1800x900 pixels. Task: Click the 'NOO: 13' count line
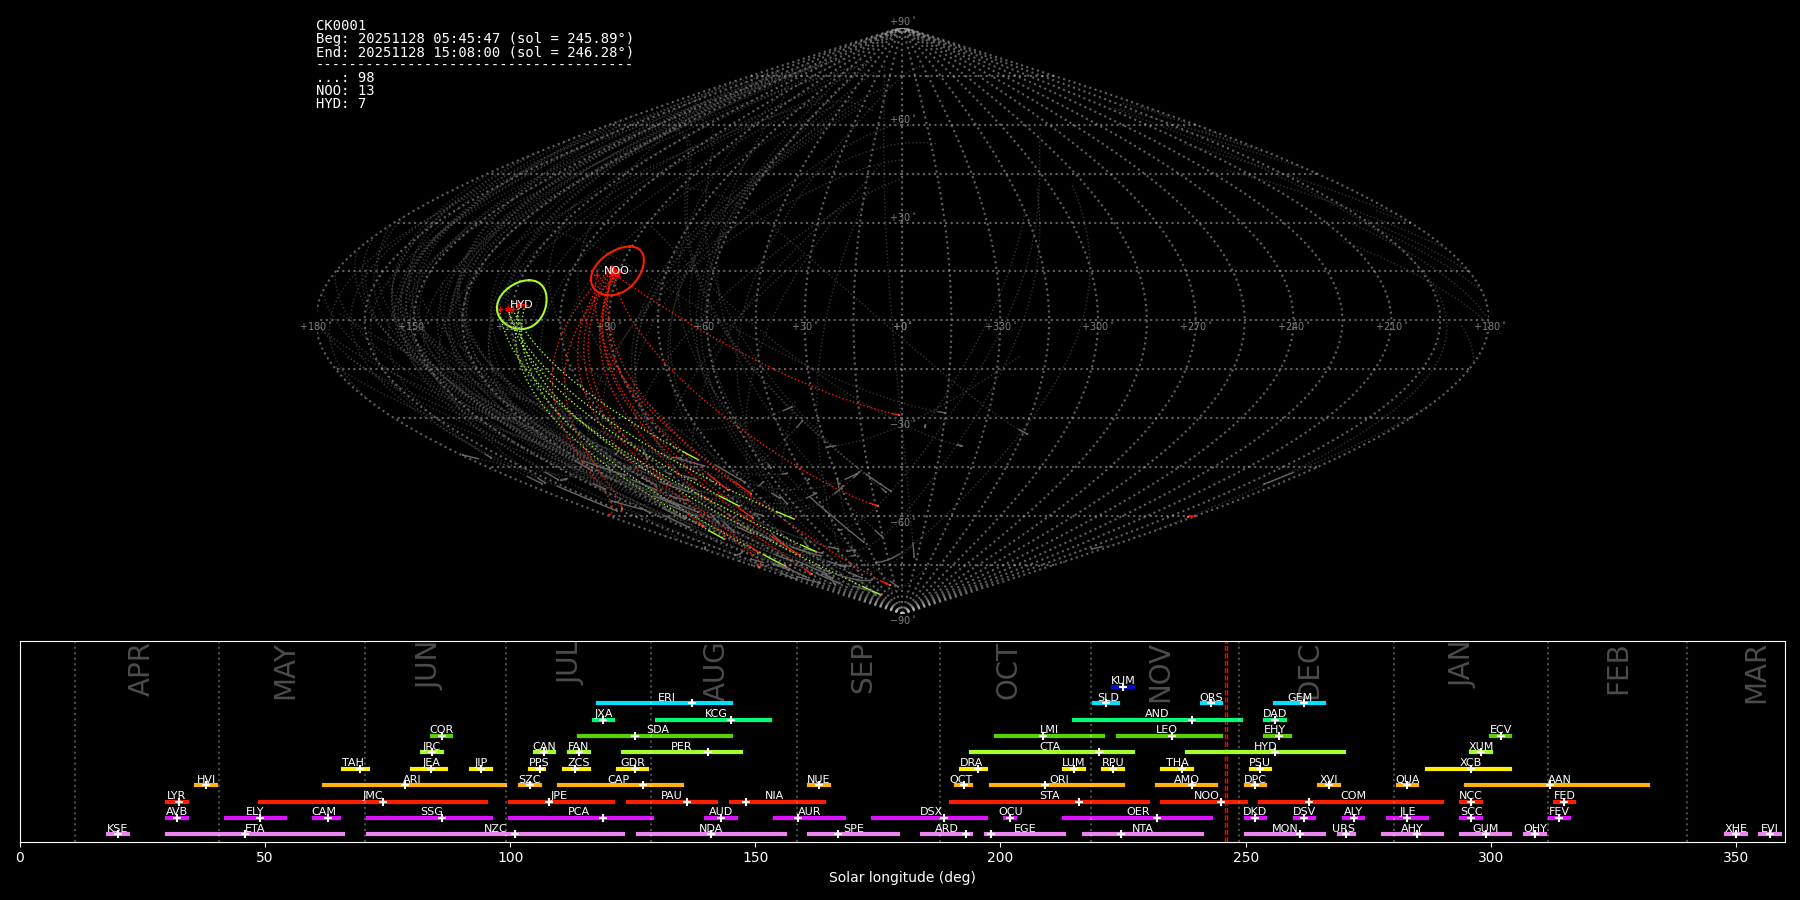[345, 91]
